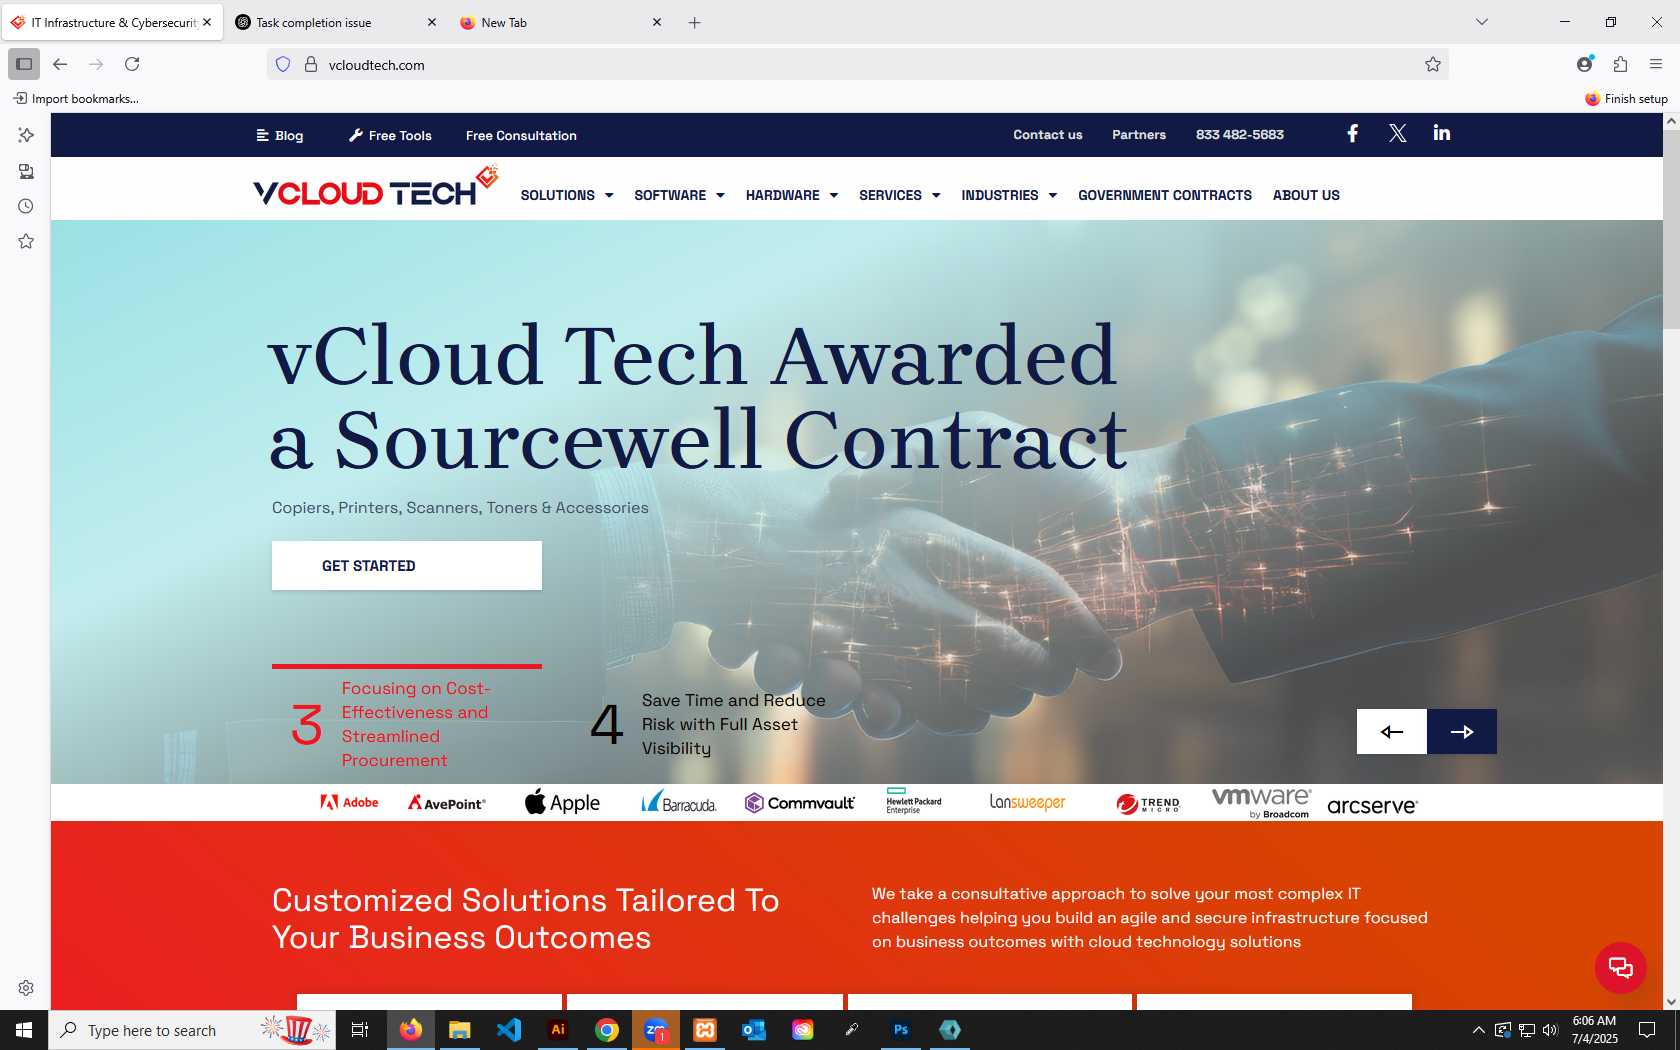Expand the SOFTWARE dropdown menu
The width and height of the screenshot is (1680, 1050).
pyautogui.click(x=679, y=195)
